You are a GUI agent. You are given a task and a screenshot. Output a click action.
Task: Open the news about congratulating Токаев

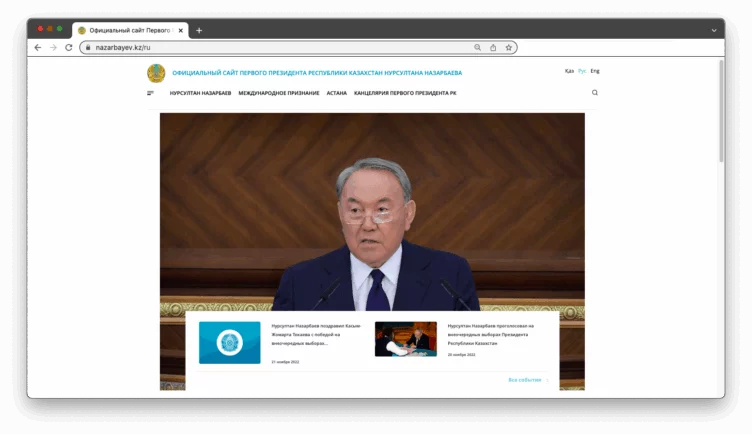coord(316,334)
